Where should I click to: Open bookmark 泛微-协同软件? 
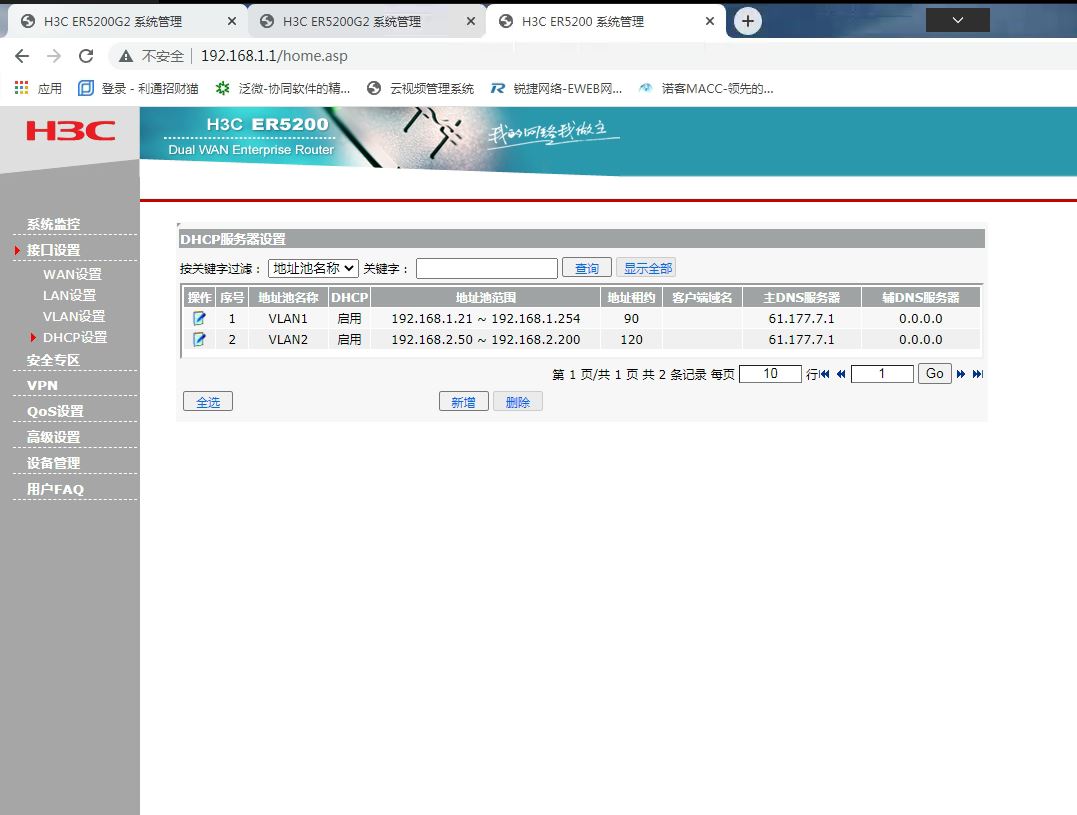[x=282, y=88]
